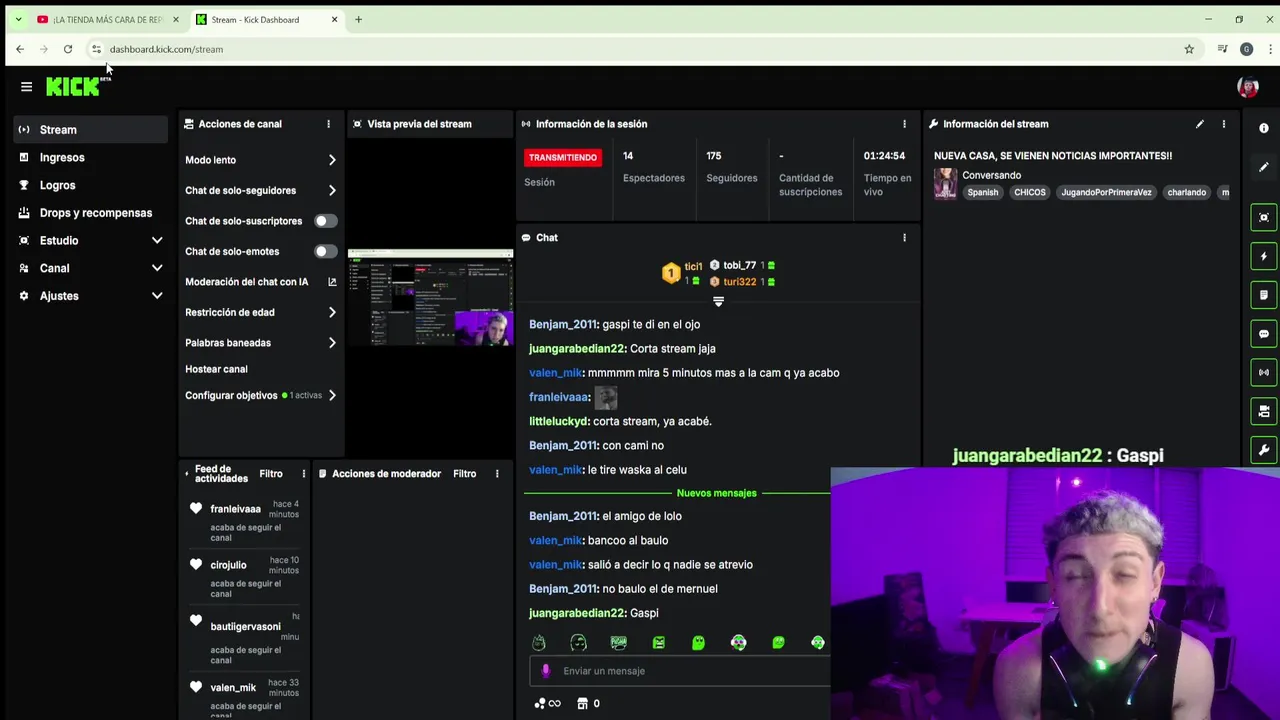
Task: Open options menu of Información de la sesión
Action: tap(904, 124)
